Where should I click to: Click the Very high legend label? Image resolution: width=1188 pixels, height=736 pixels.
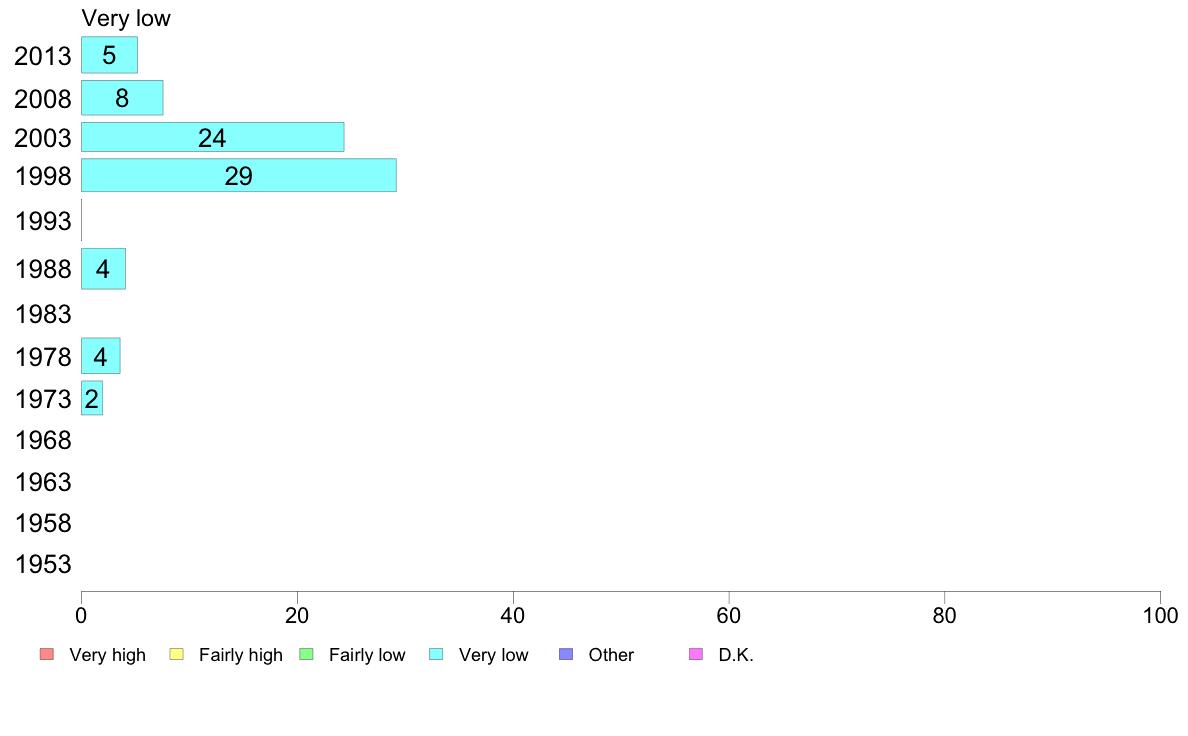click(108, 655)
